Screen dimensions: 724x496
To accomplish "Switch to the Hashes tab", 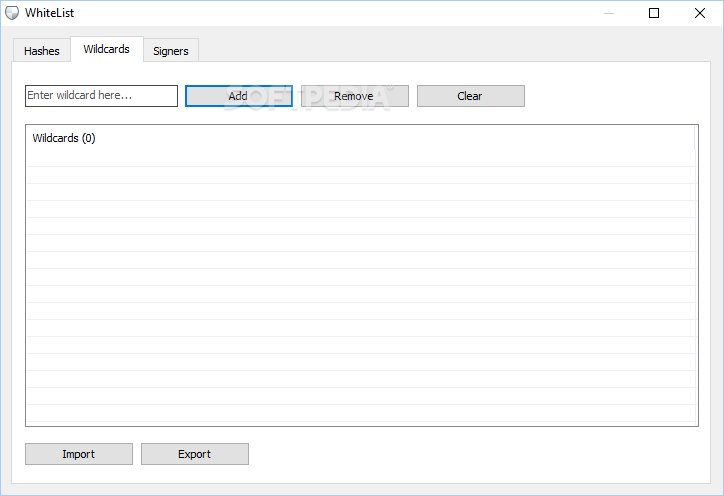I will (42, 51).
